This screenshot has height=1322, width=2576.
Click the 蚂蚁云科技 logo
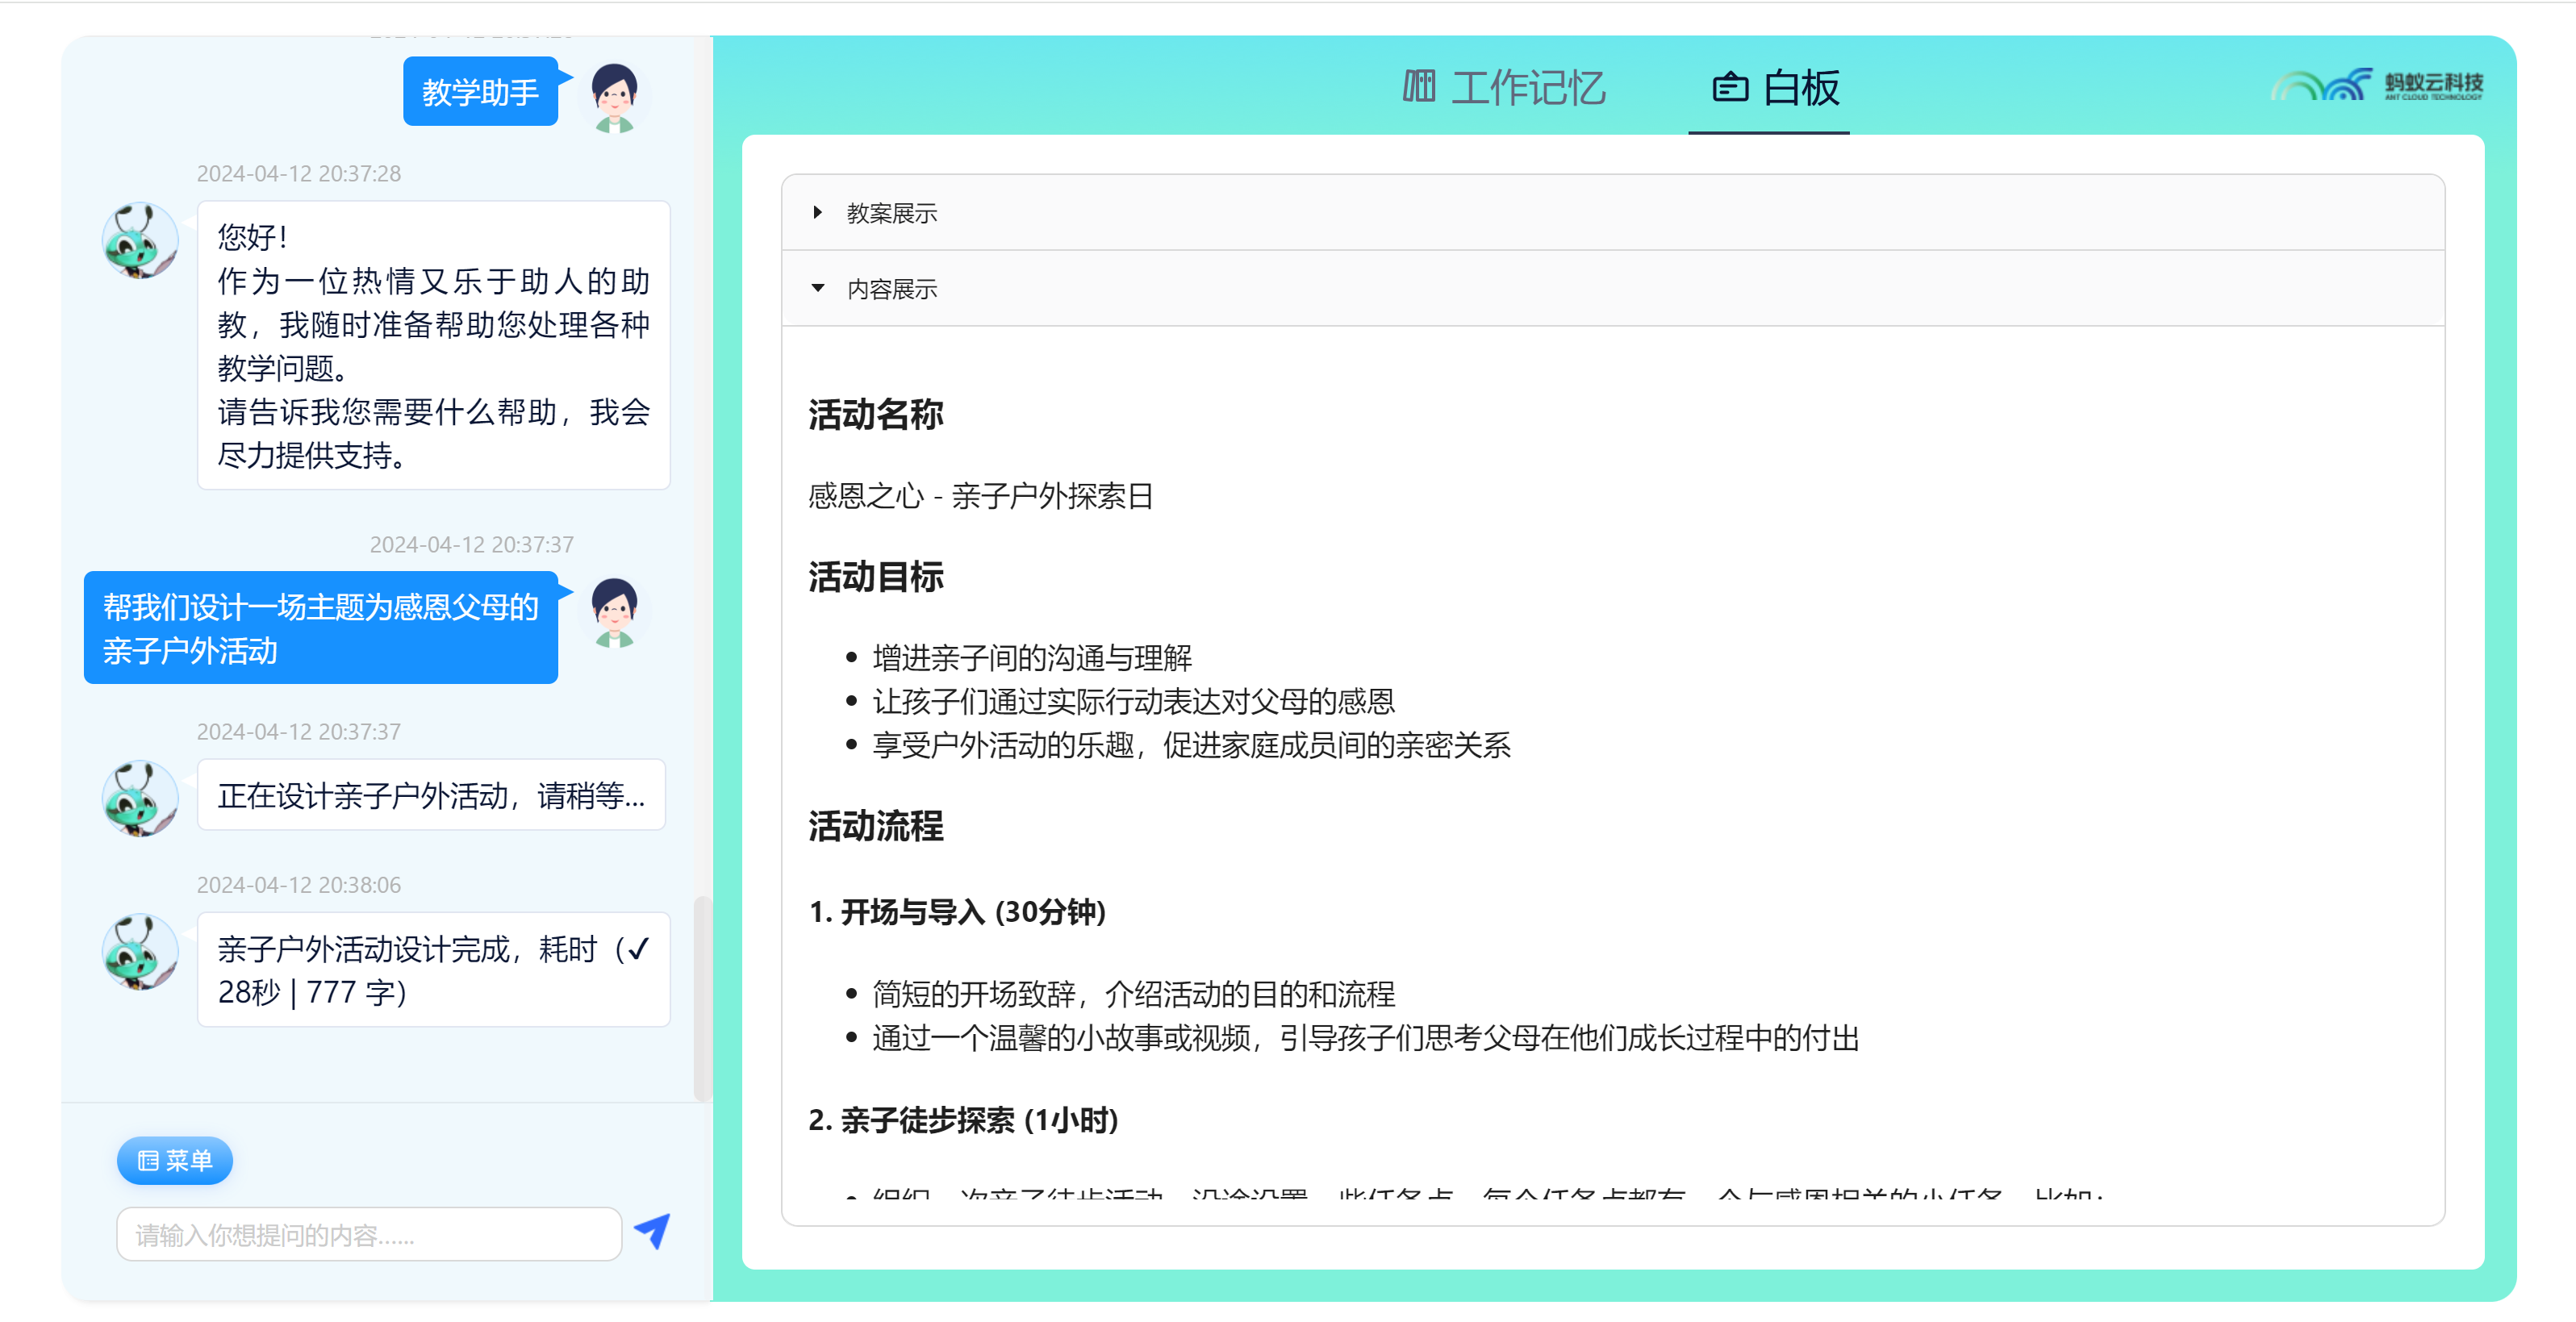[2377, 85]
